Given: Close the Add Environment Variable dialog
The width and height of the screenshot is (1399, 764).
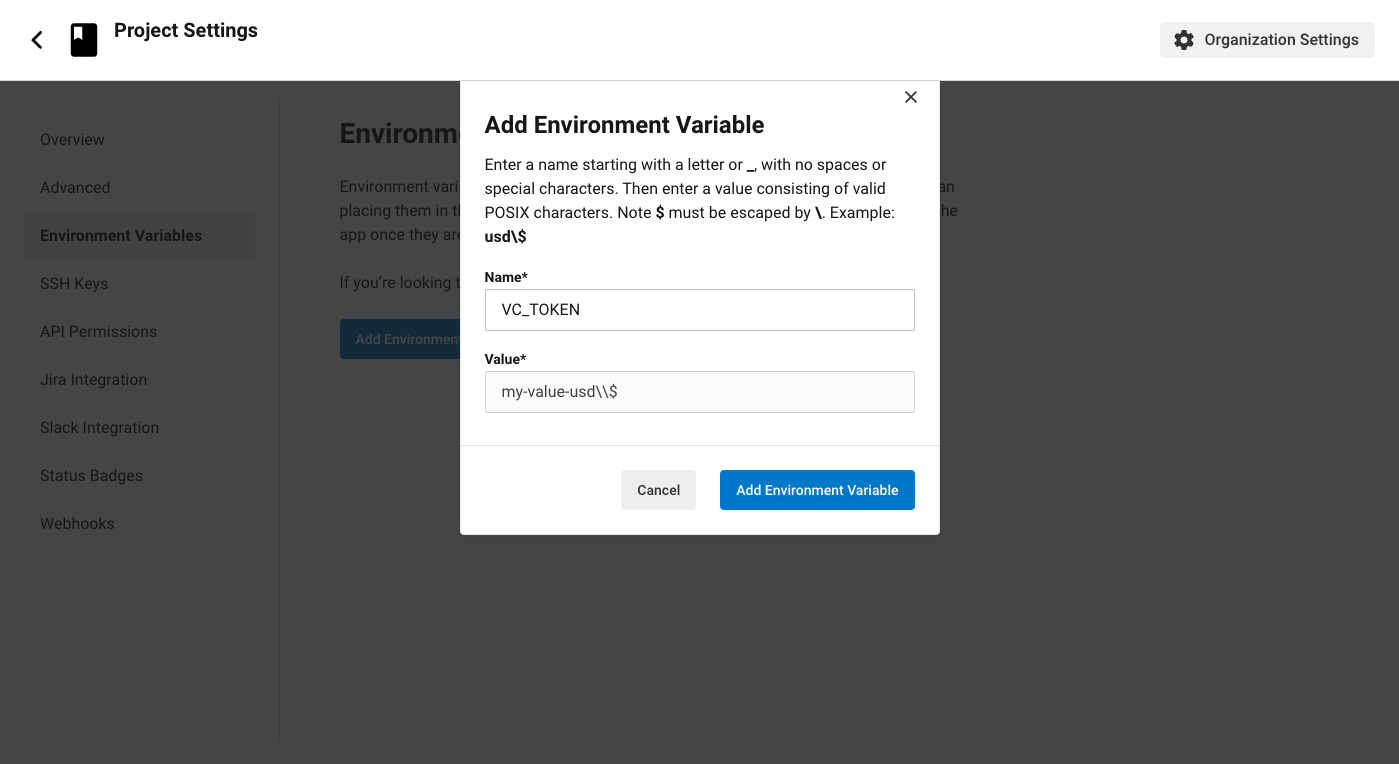Looking at the screenshot, I should point(910,97).
